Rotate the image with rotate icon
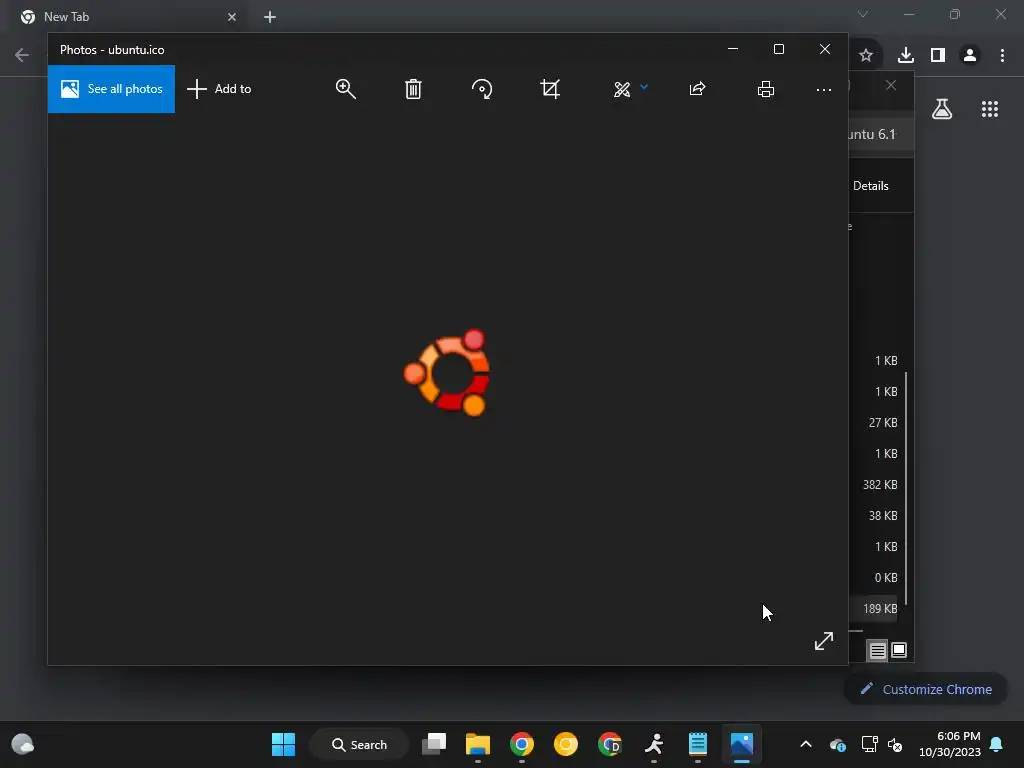Viewport: 1024px width, 768px height. (482, 89)
